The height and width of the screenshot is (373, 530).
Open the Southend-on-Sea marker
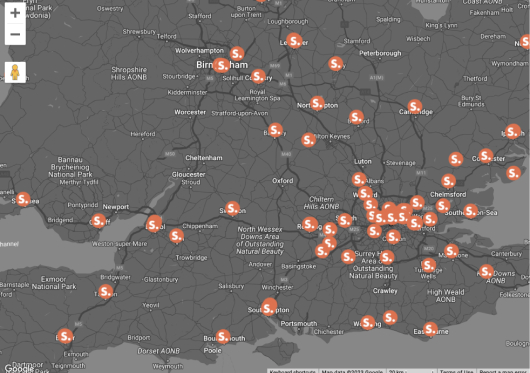[471, 211]
